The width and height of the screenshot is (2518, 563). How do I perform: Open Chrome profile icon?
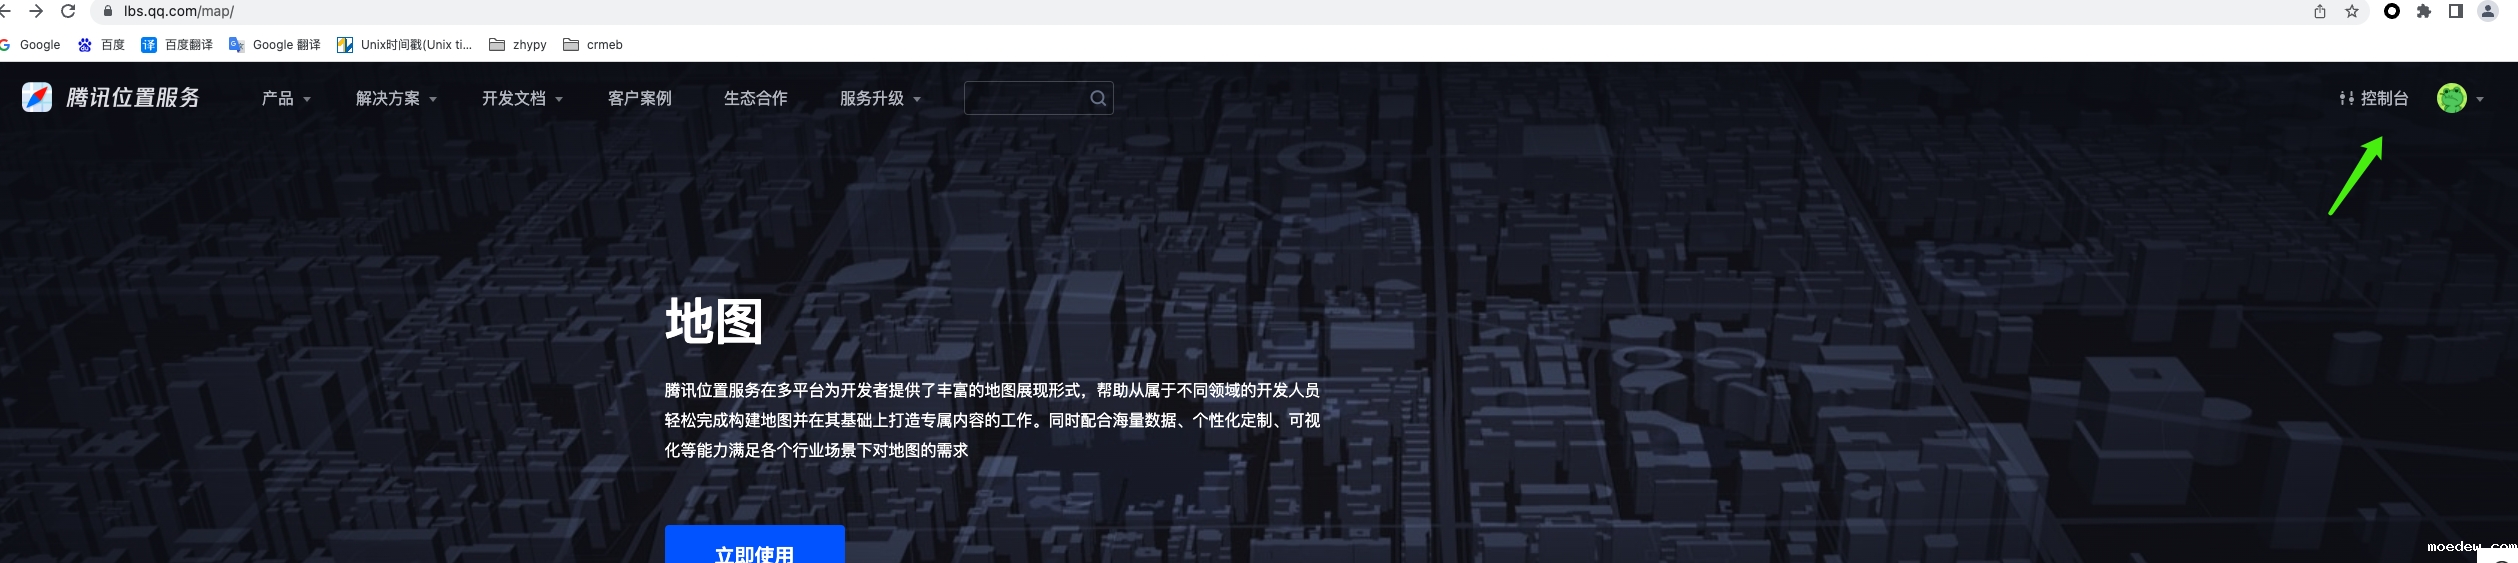[x=2487, y=11]
